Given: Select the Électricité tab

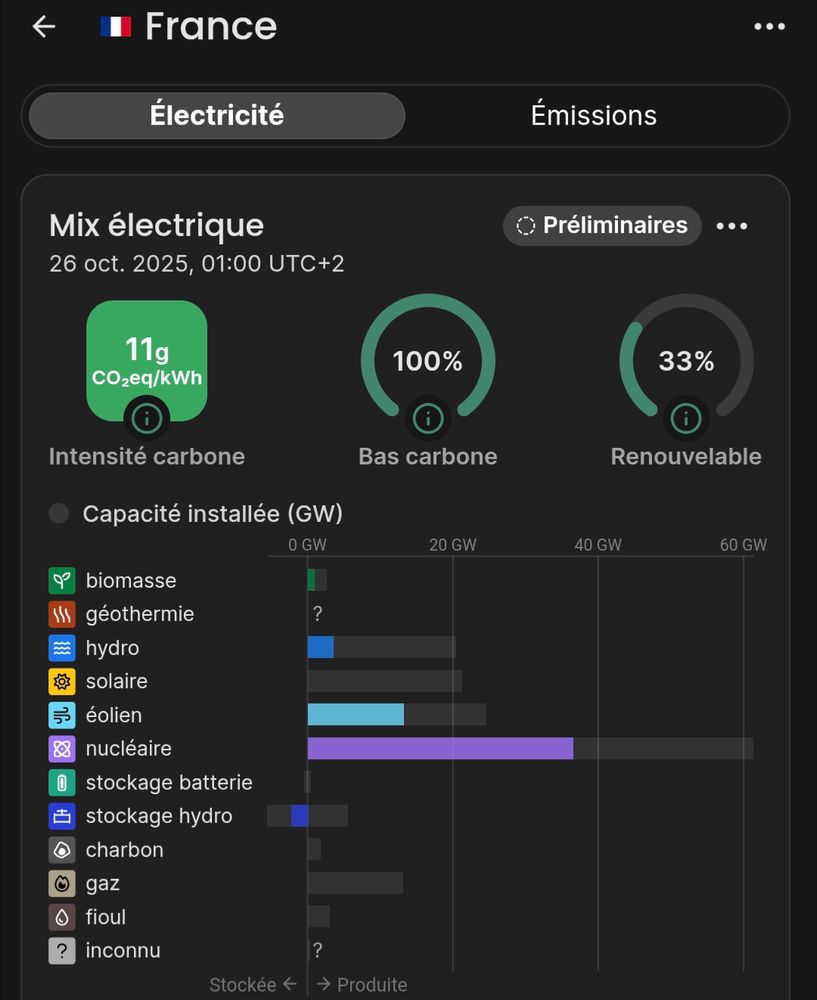Looking at the screenshot, I should point(215,115).
